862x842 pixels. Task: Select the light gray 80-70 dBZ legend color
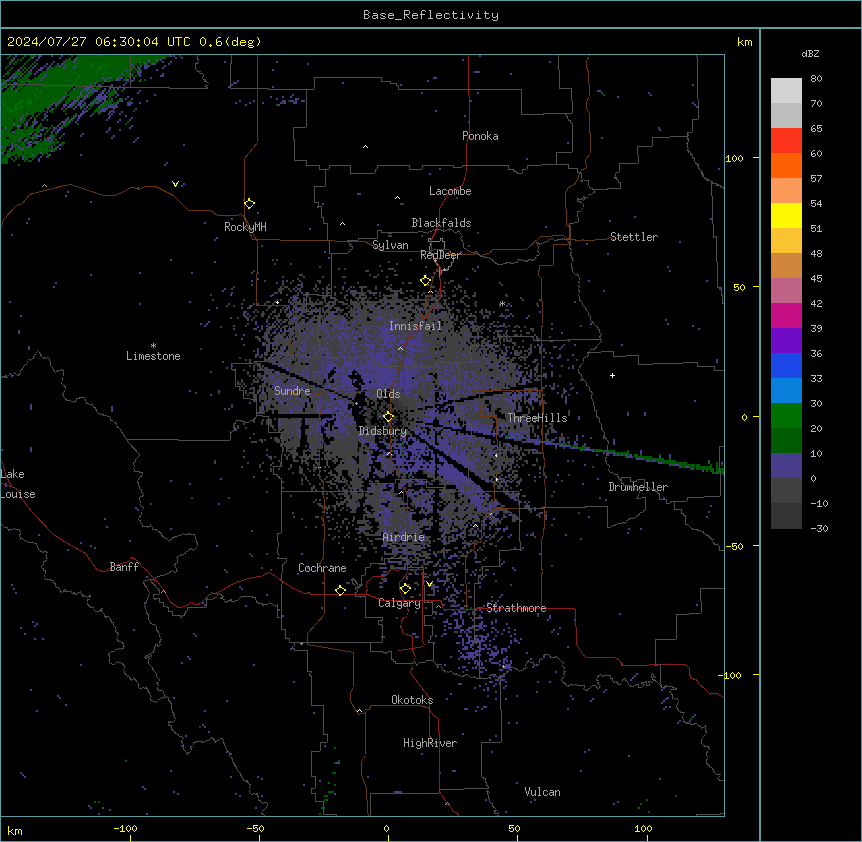tap(786, 91)
